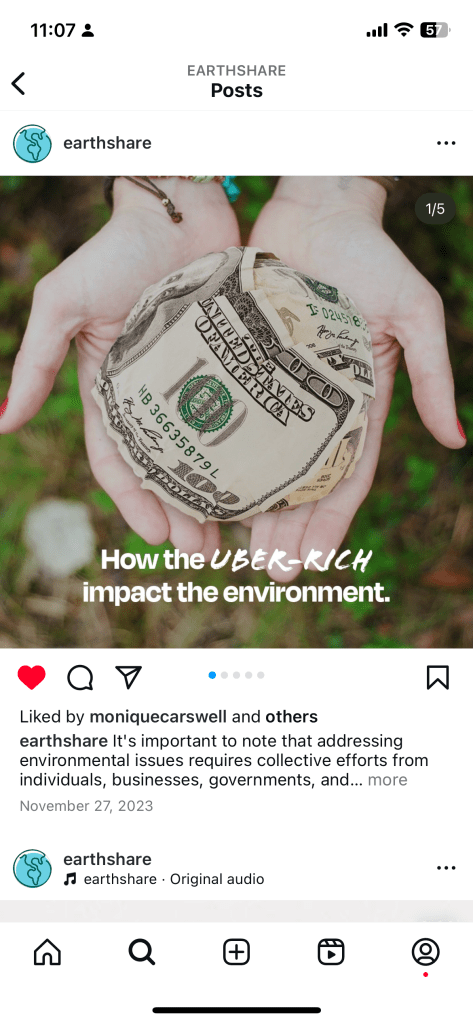This screenshot has height=1023, width=473.
Task: Tap the back arrow icon
Action: click(x=18, y=84)
